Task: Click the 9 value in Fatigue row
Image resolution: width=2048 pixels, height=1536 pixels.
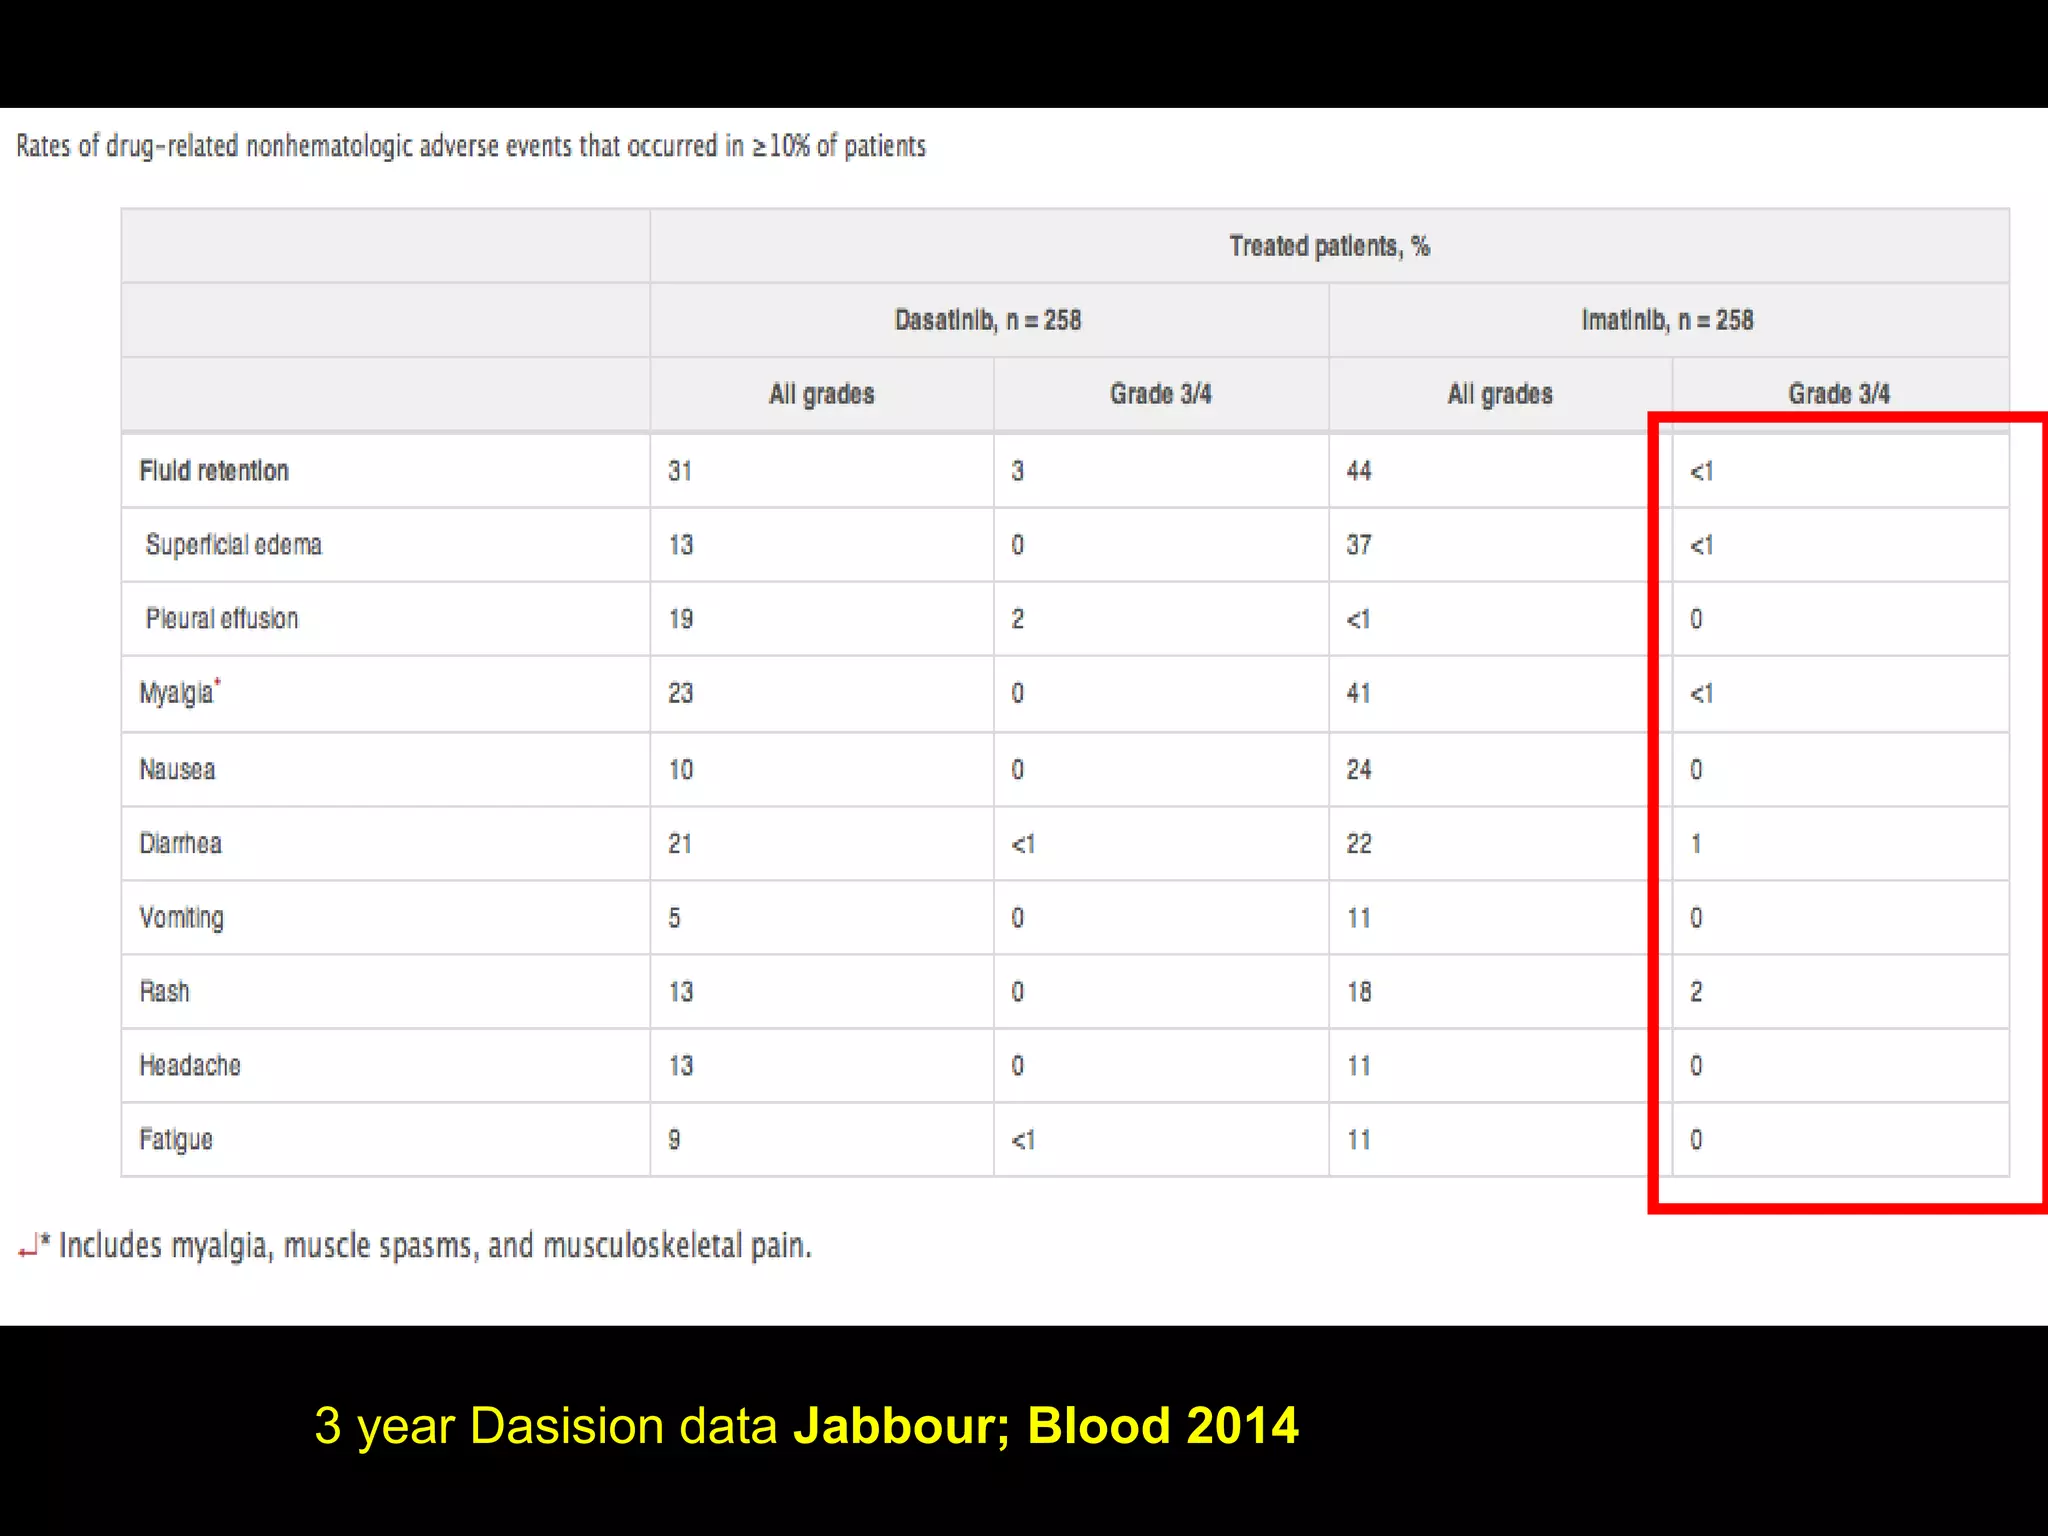Action: pyautogui.click(x=675, y=1140)
